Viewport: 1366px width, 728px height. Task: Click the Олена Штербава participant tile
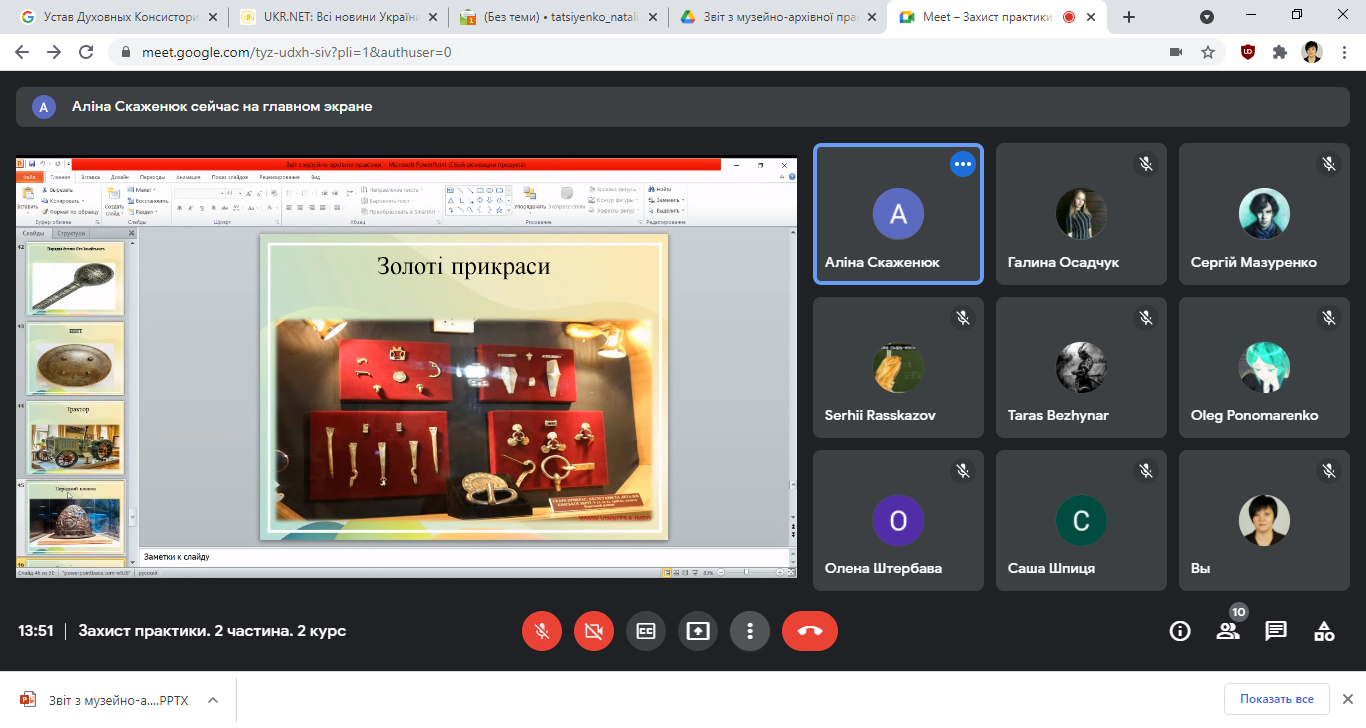(x=898, y=520)
